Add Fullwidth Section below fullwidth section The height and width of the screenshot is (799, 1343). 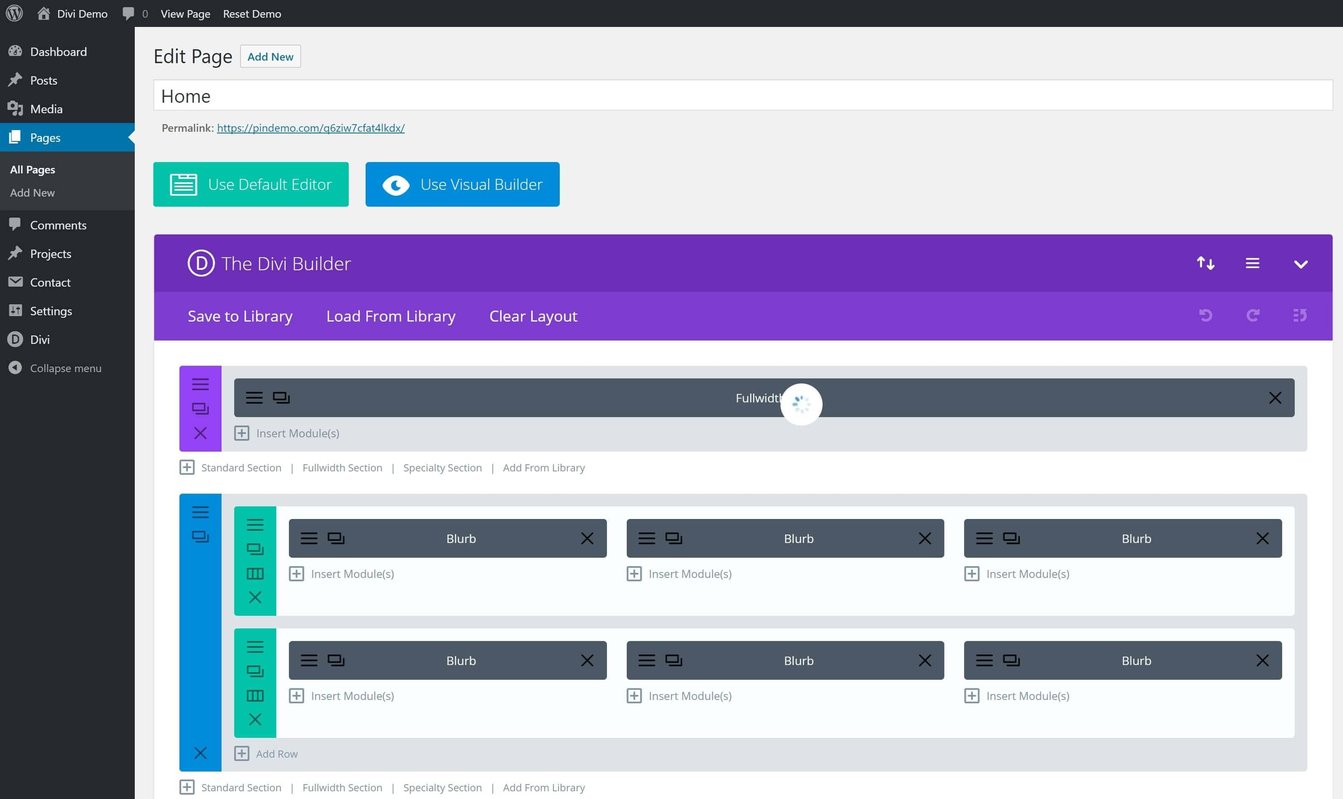click(x=342, y=468)
